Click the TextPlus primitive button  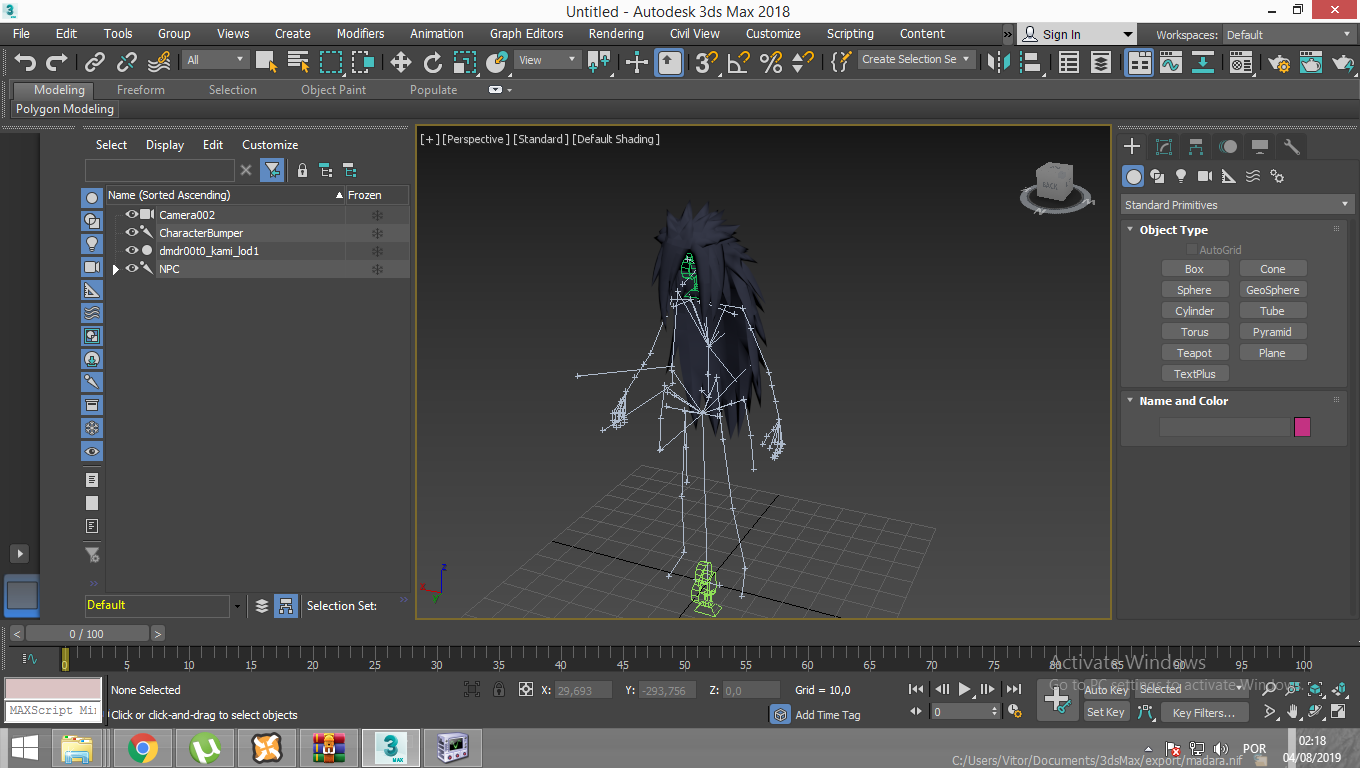(x=1194, y=374)
